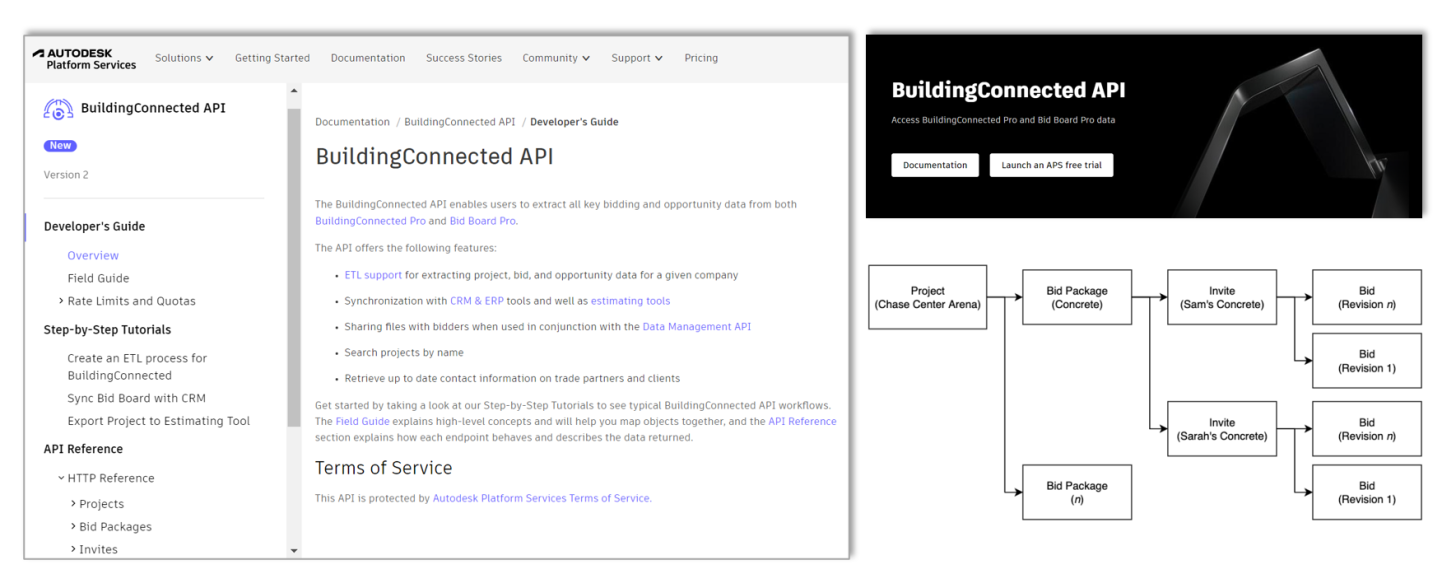Select Overview in Developer's Guide
Image resolution: width=1456 pixels, height=588 pixels.
click(x=93, y=256)
